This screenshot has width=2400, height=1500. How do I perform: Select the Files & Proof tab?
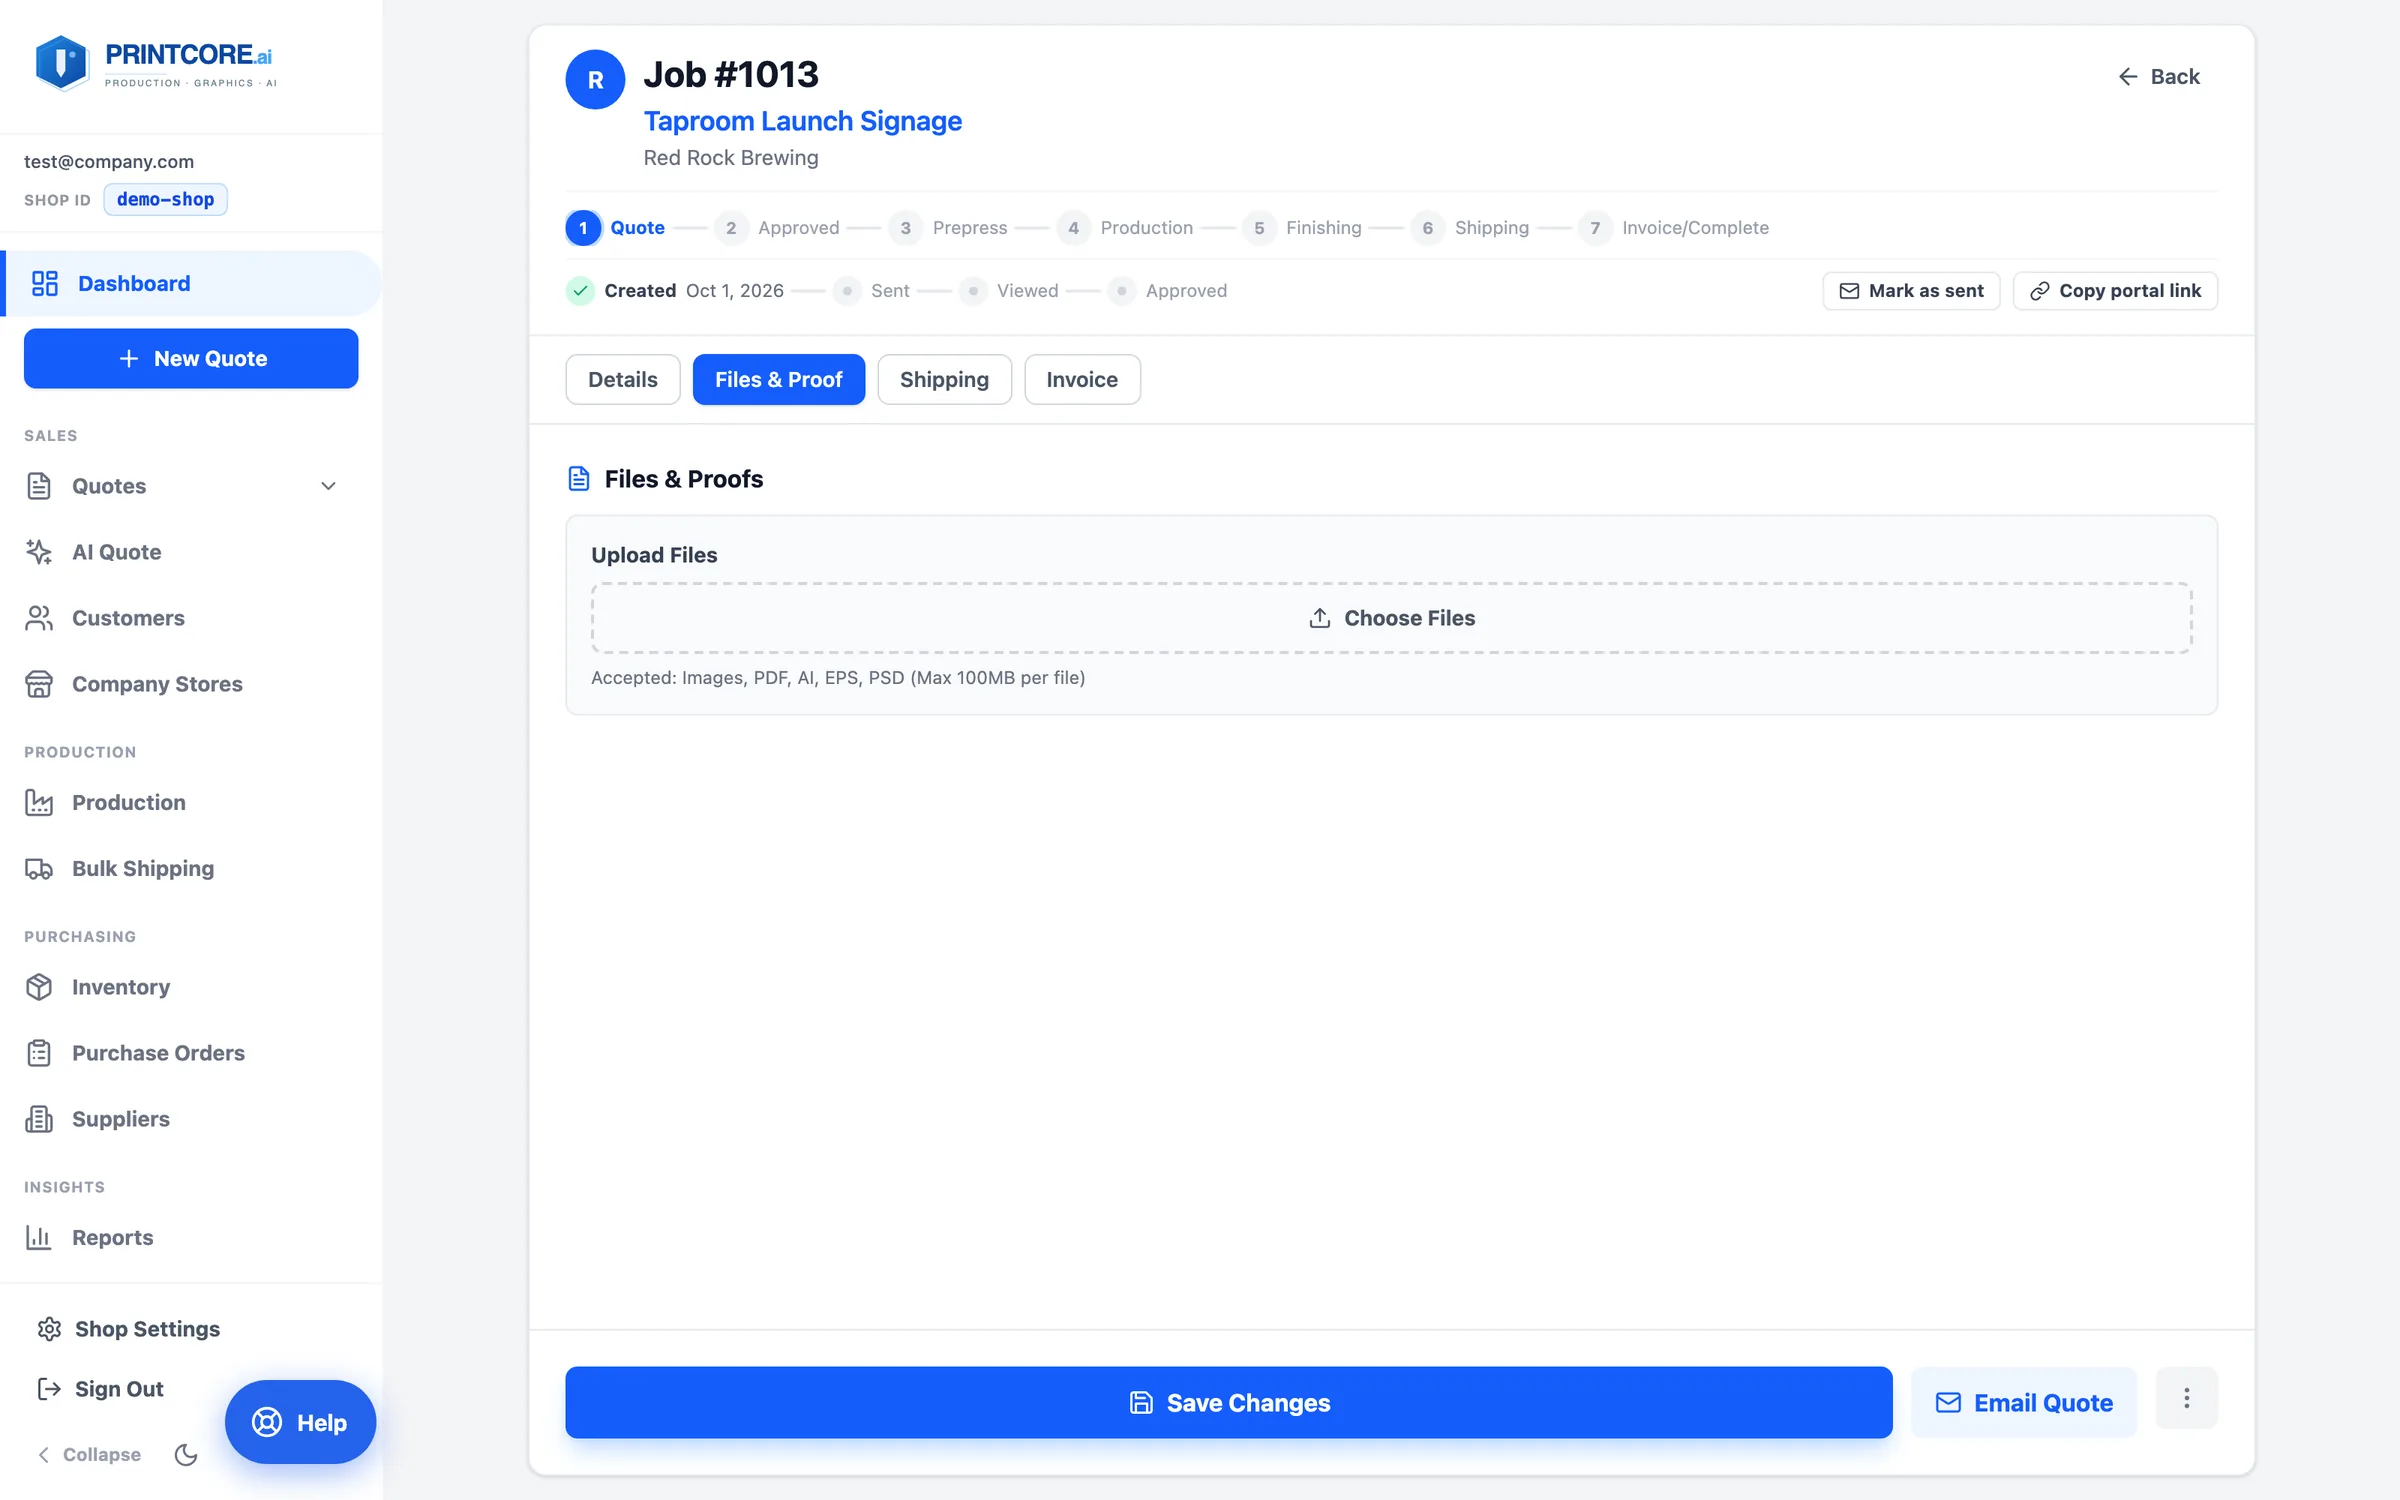[778, 380]
